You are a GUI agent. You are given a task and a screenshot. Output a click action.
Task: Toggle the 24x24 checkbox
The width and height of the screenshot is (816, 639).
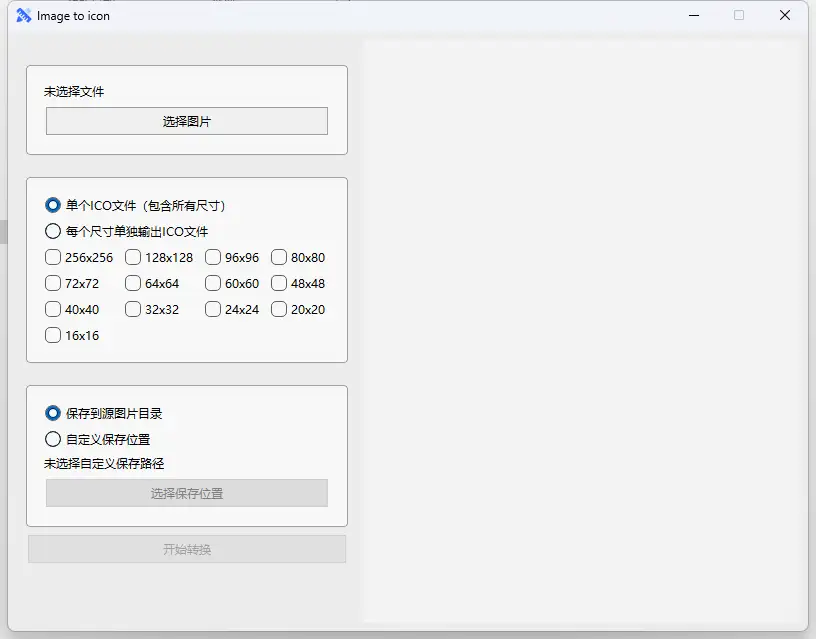tap(213, 309)
